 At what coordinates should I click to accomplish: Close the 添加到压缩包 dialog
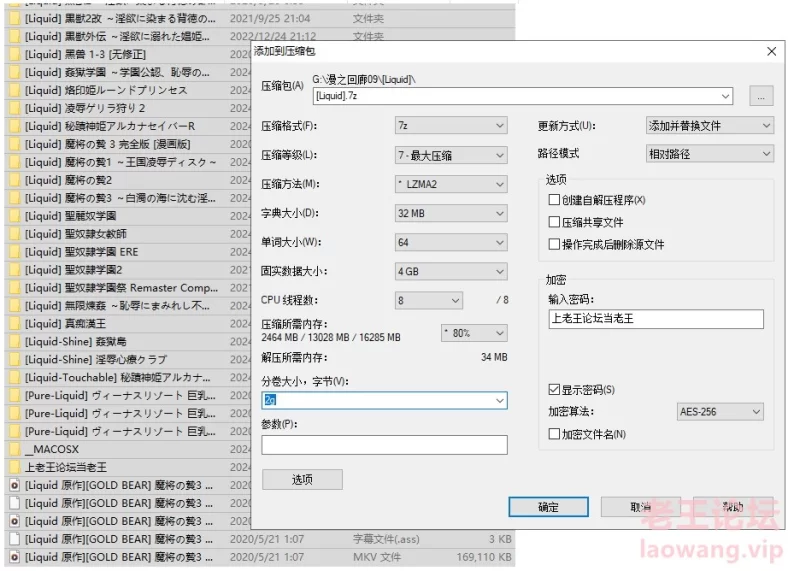pyautogui.click(x=771, y=51)
